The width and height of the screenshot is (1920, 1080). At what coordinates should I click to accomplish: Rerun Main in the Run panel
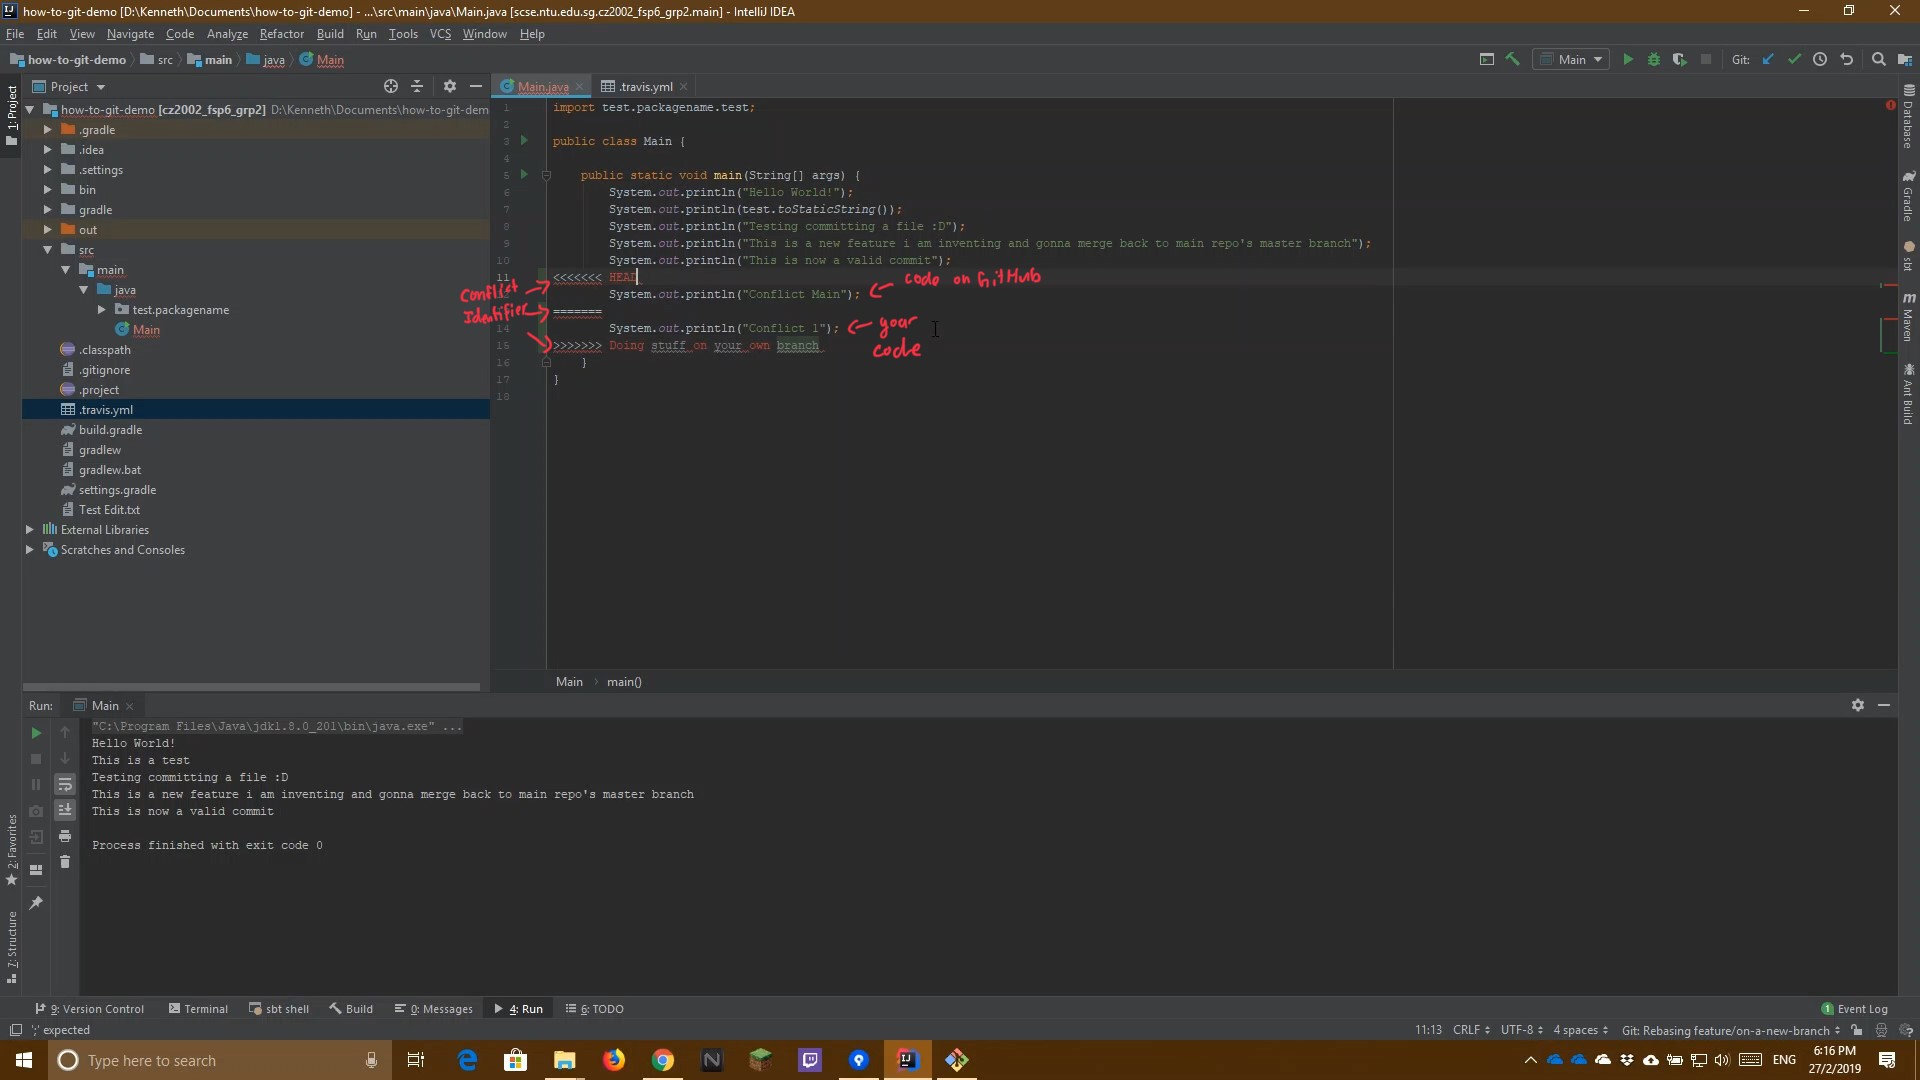[36, 733]
